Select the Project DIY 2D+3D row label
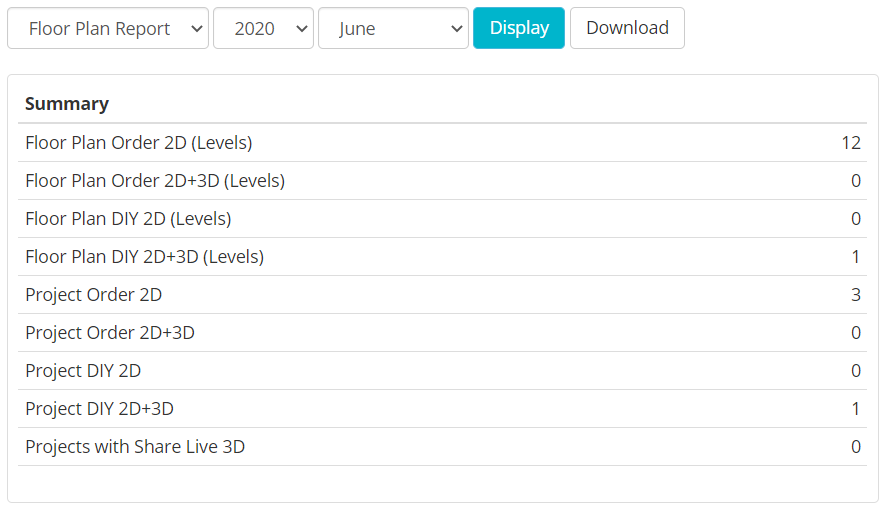The image size is (890, 511). click(x=99, y=409)
